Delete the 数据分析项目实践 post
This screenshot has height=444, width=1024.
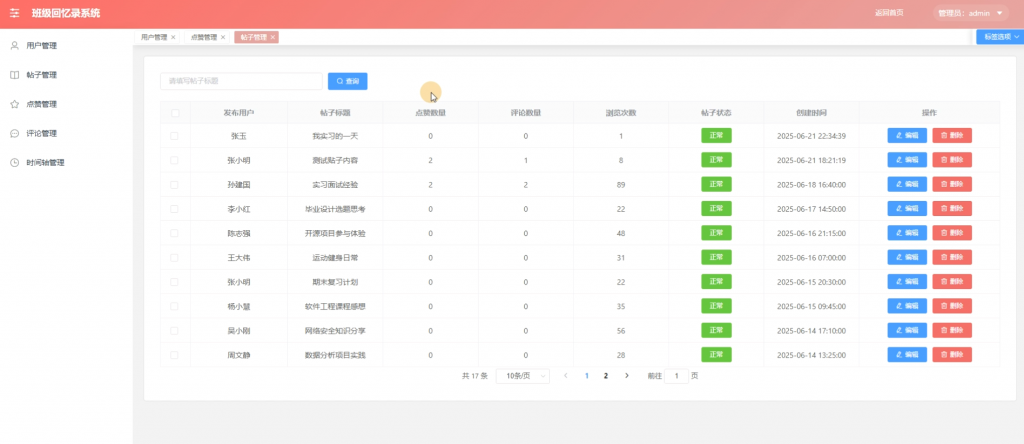pos(952,355)
